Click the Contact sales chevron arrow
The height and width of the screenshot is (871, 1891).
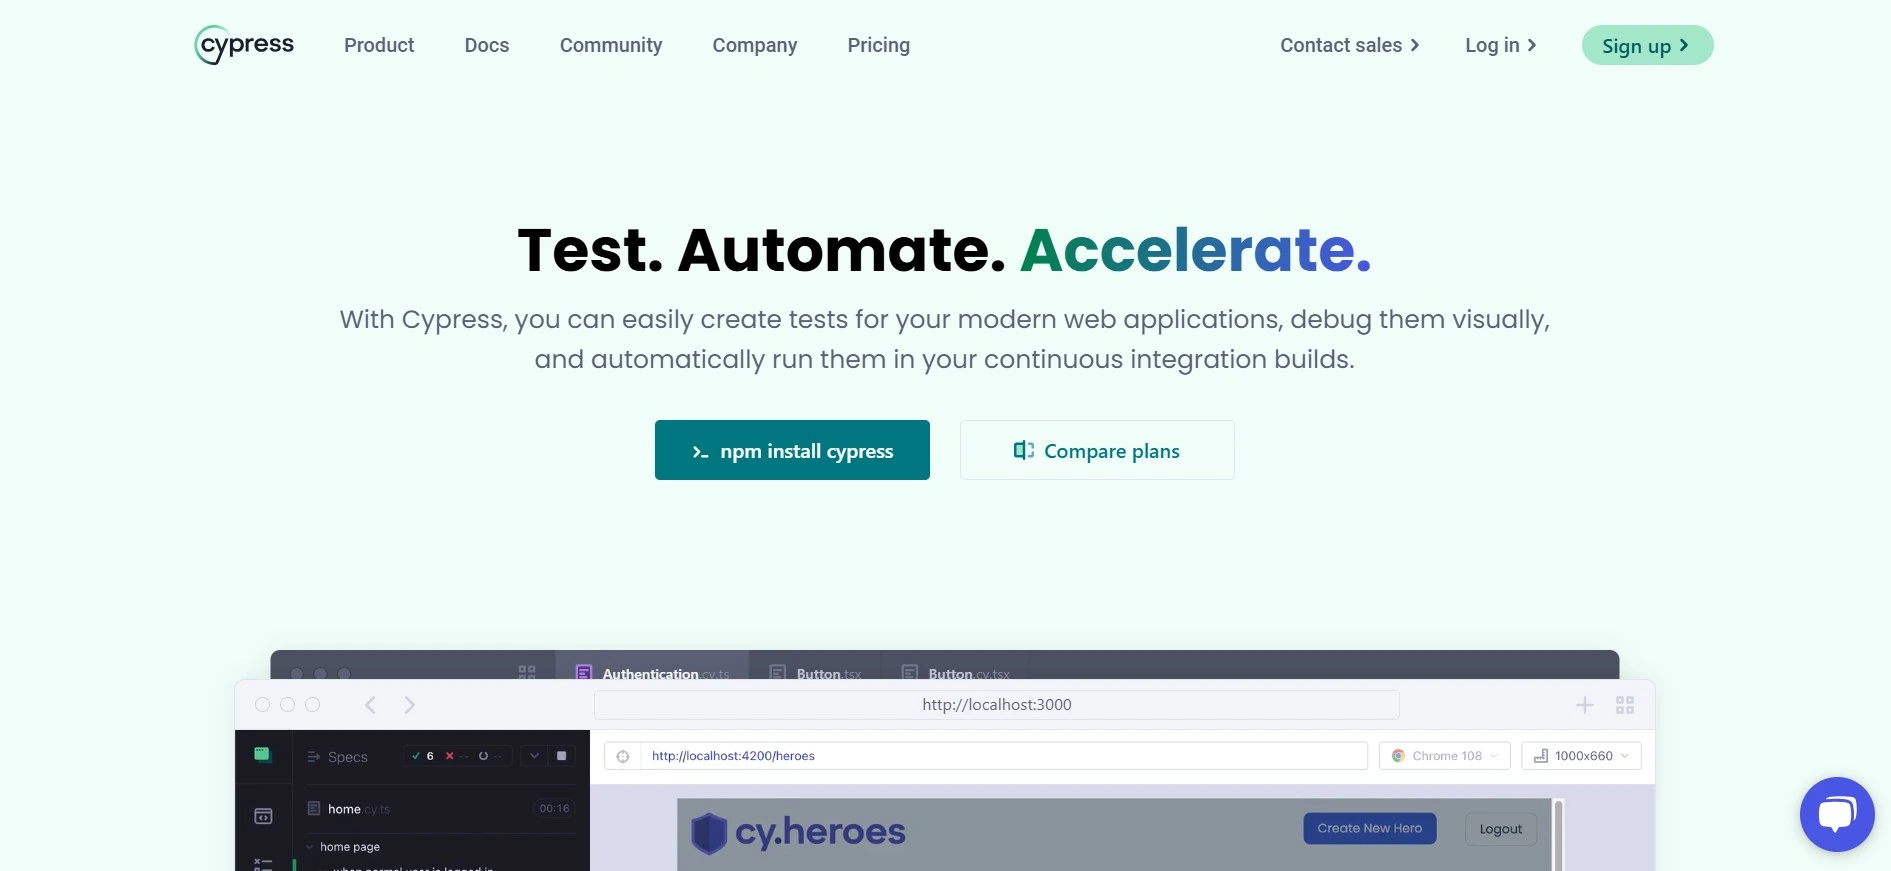point(1415,45)
